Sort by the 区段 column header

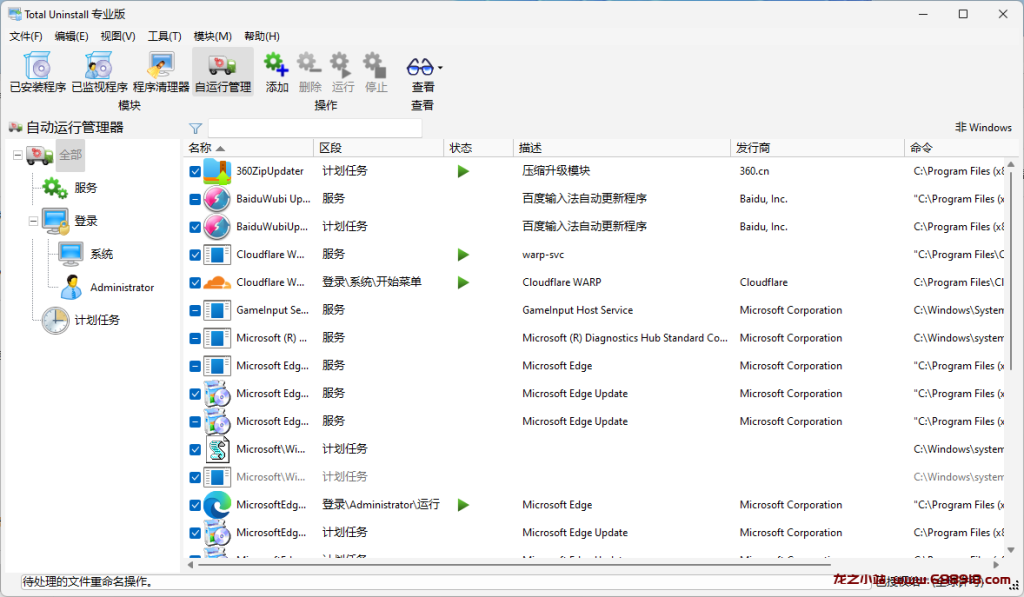[x=379, y=148]
